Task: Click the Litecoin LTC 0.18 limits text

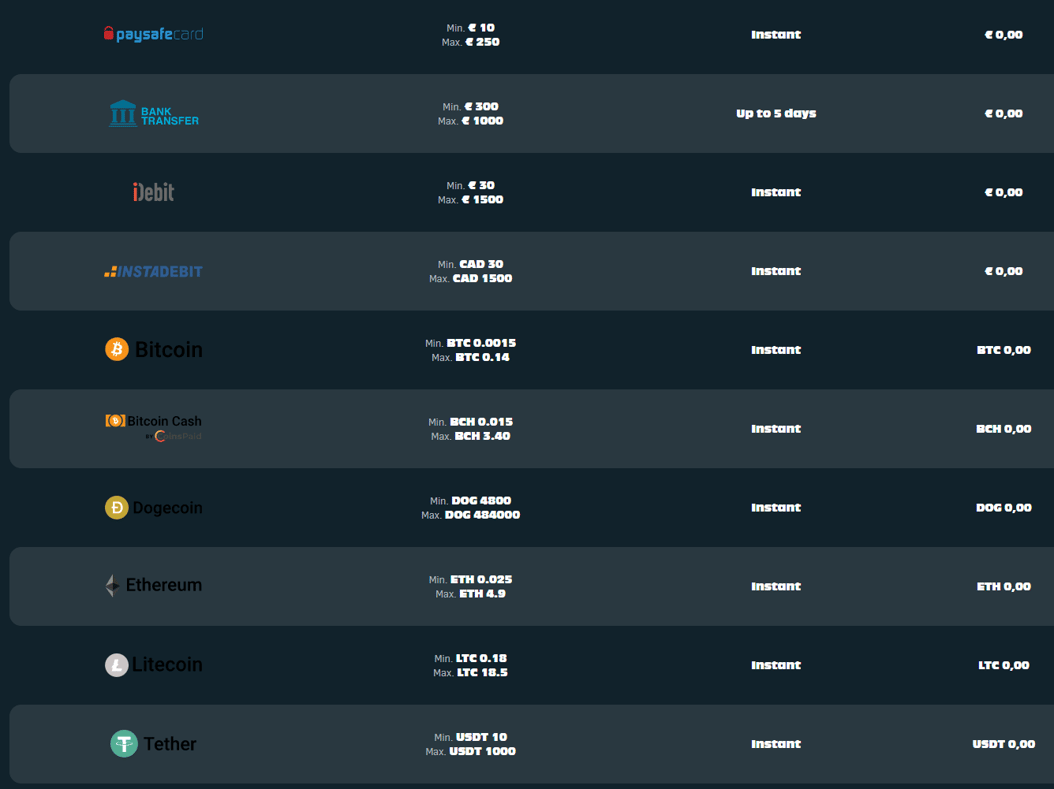Action: click(x=471, y=665)
